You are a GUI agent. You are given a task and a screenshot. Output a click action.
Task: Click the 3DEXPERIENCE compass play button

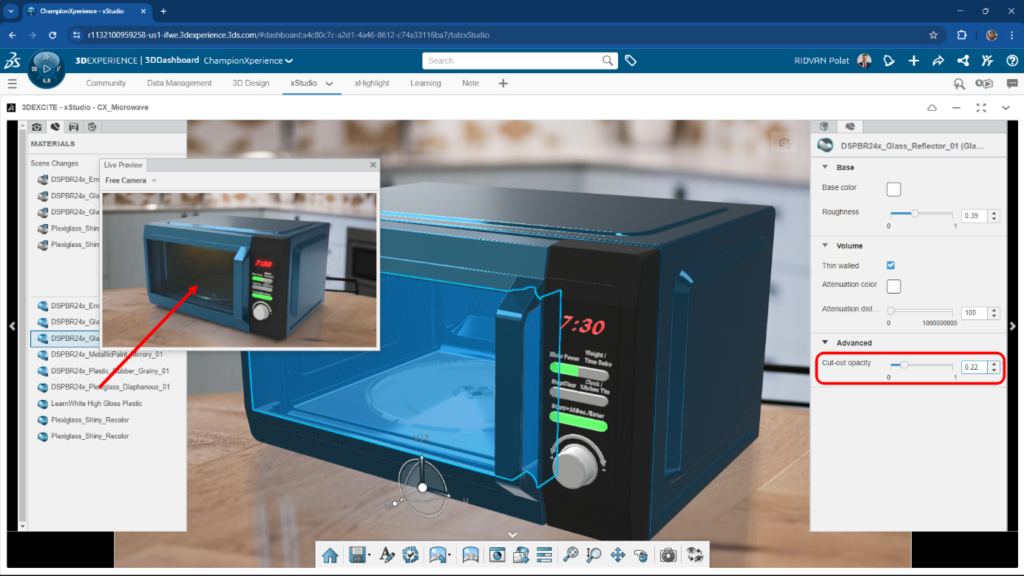[x=46, y=69]
